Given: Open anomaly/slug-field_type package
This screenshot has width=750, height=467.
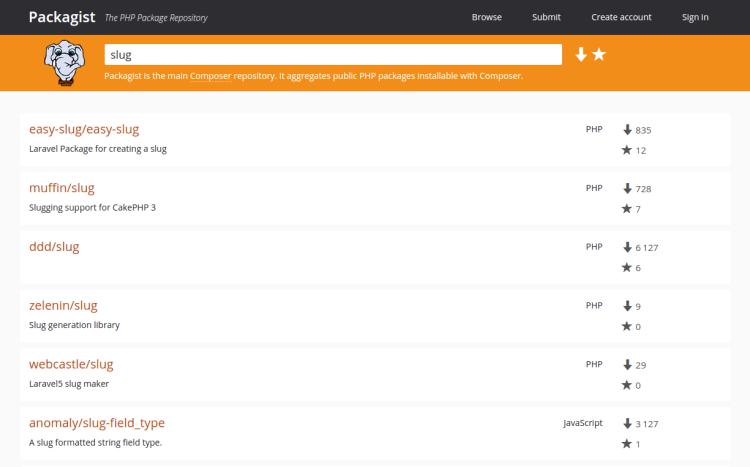Looking at the screenshot, I should 97,423.
